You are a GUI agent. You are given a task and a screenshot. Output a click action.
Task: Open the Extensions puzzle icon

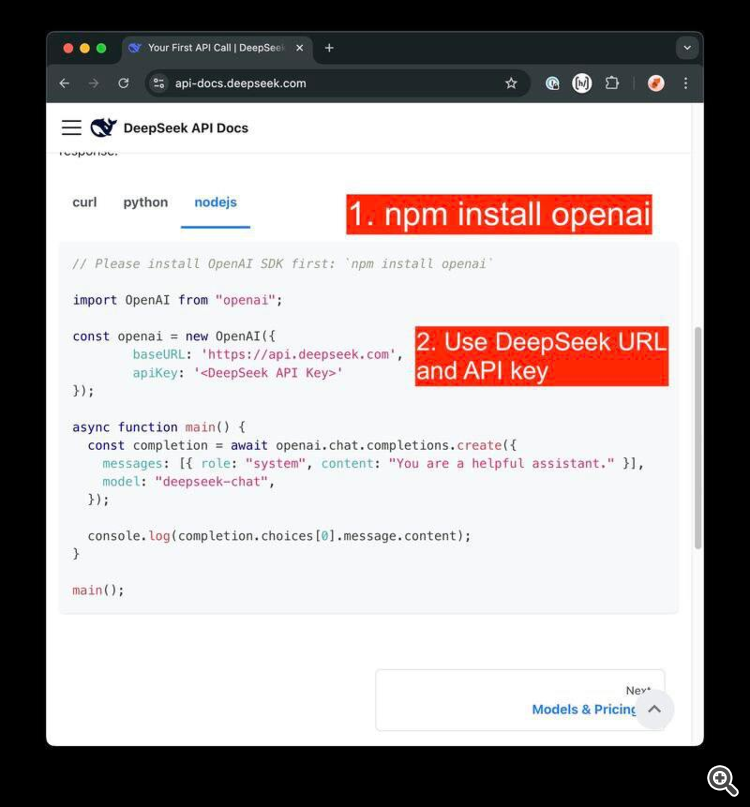click(x=612, y=83)
